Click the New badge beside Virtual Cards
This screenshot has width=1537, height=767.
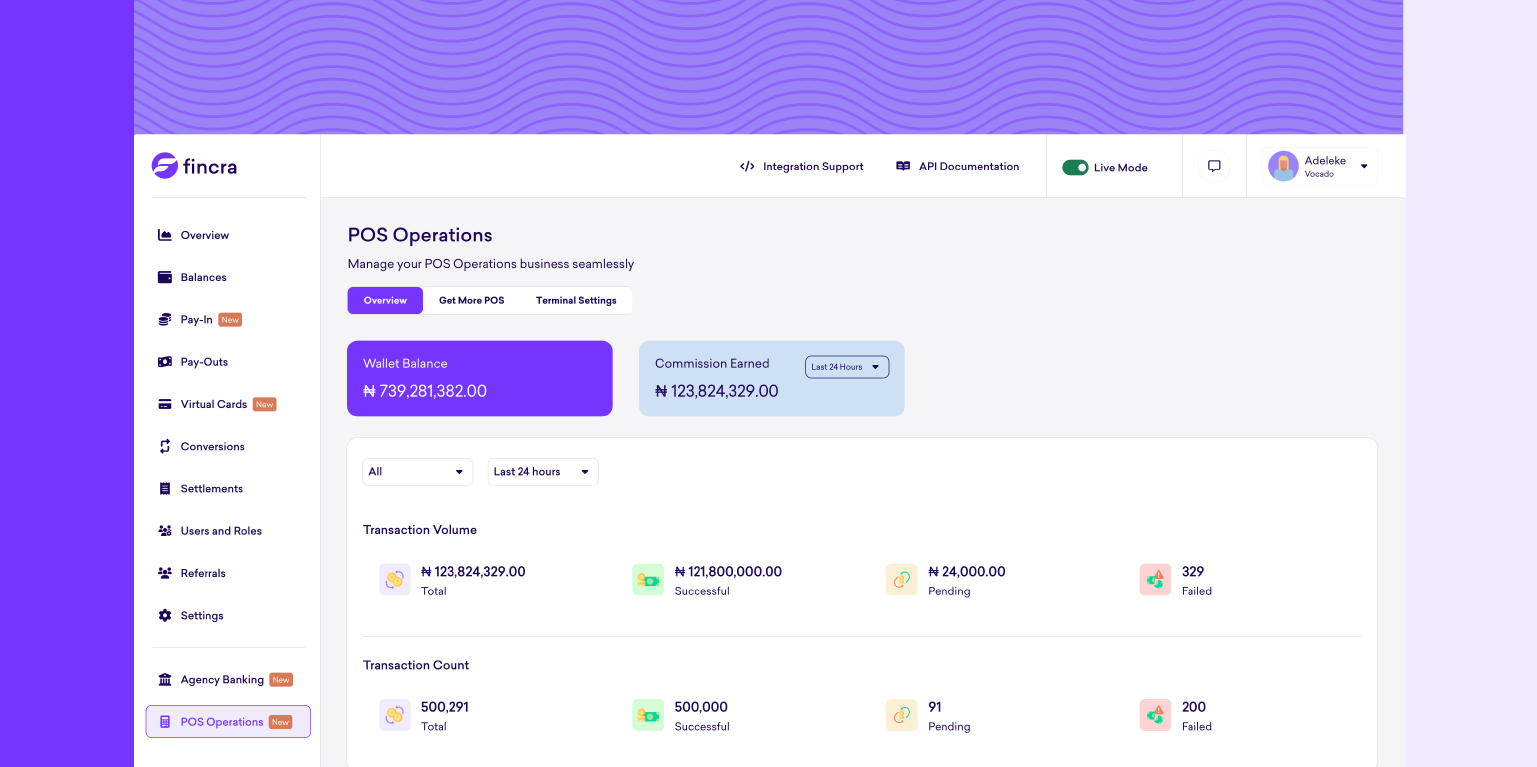[264, 404]
